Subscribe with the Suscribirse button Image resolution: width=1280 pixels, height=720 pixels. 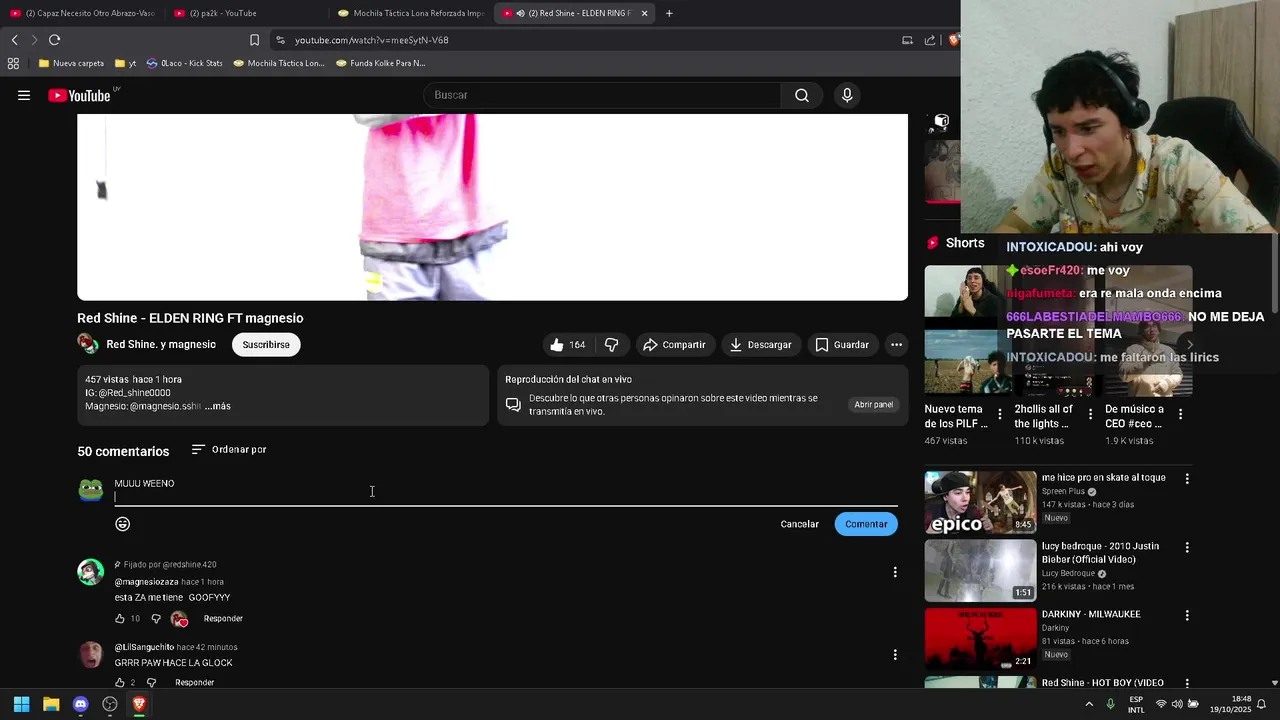[x=266, y=344]
